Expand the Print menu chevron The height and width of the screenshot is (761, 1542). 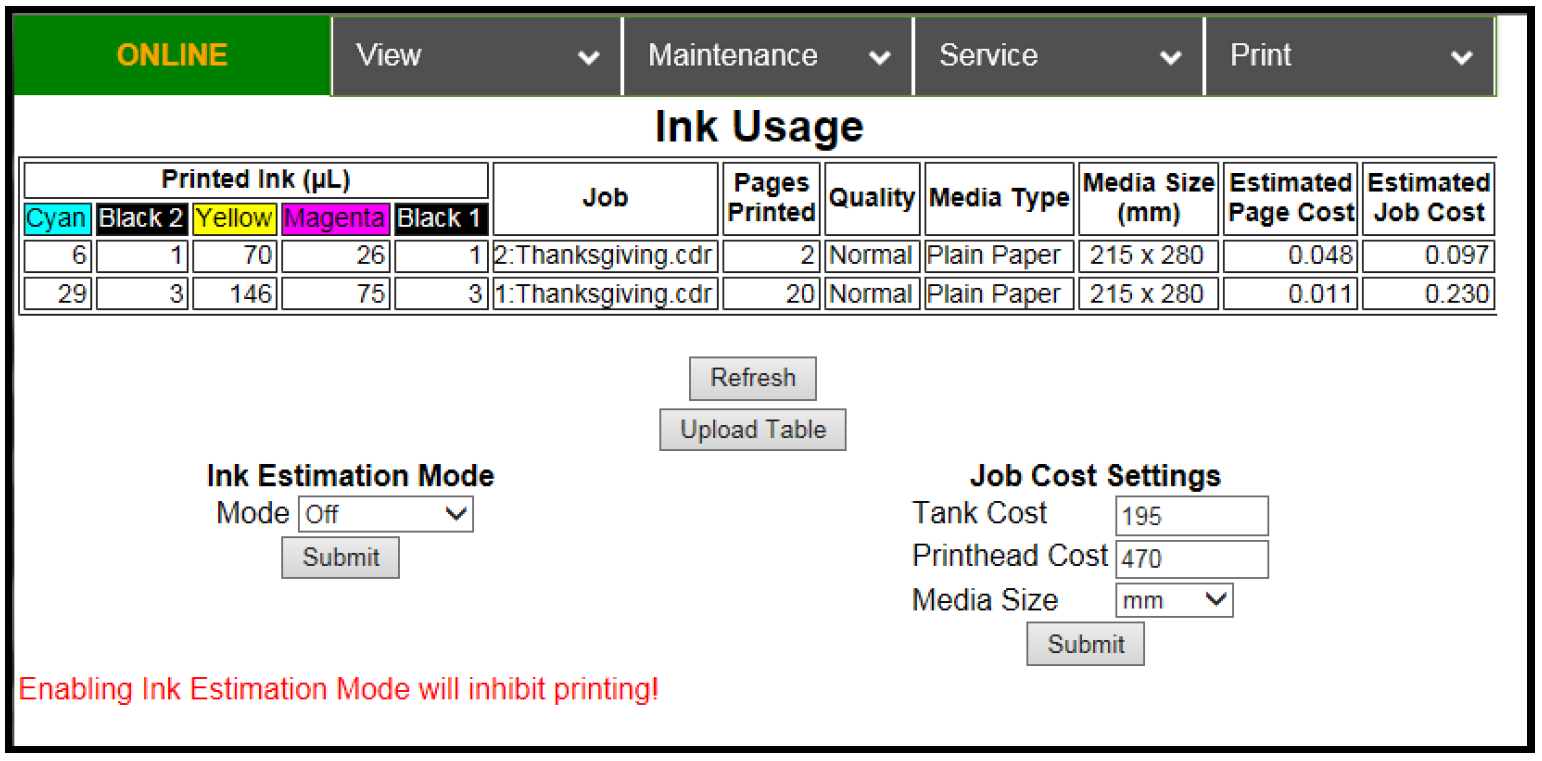click(x=1462, y=57)
